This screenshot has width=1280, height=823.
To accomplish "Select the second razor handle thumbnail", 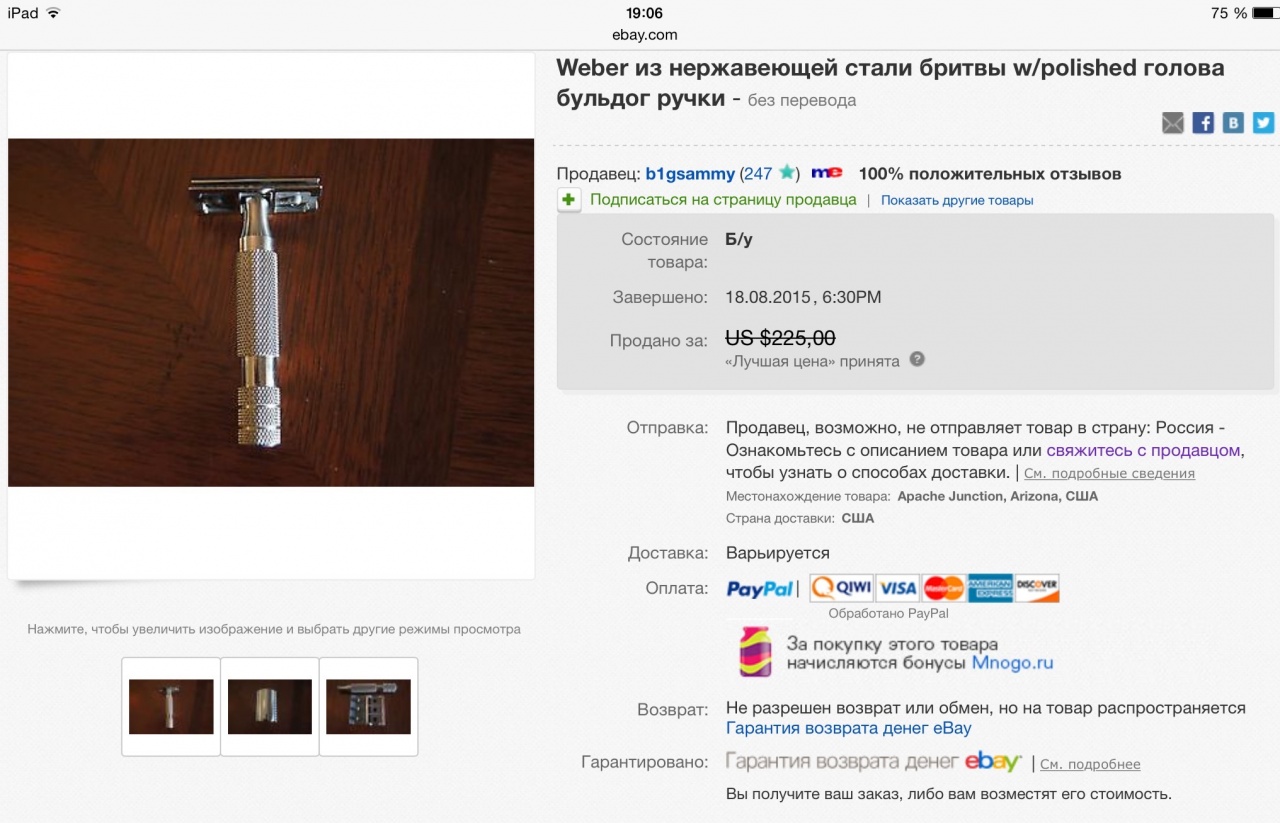I will [x=270, y=707].
